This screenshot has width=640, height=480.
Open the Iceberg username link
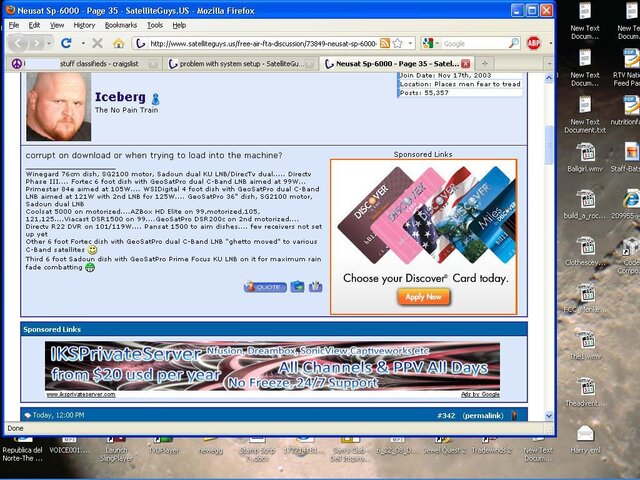[x=120, y=97]
